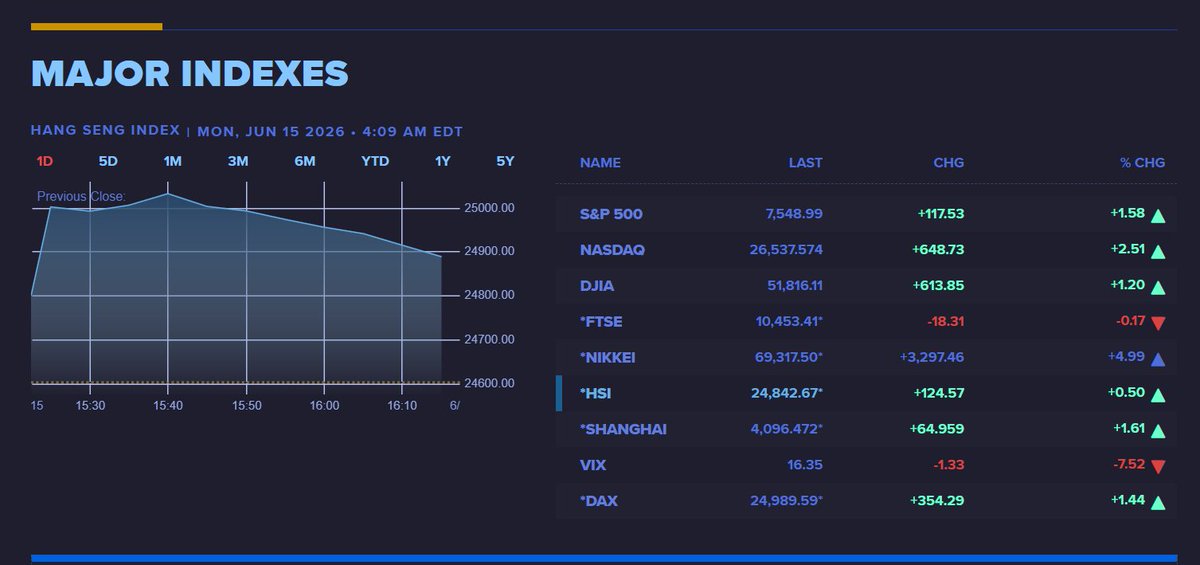
Task: Switch chart to 5D range
Action: [108, 162]
